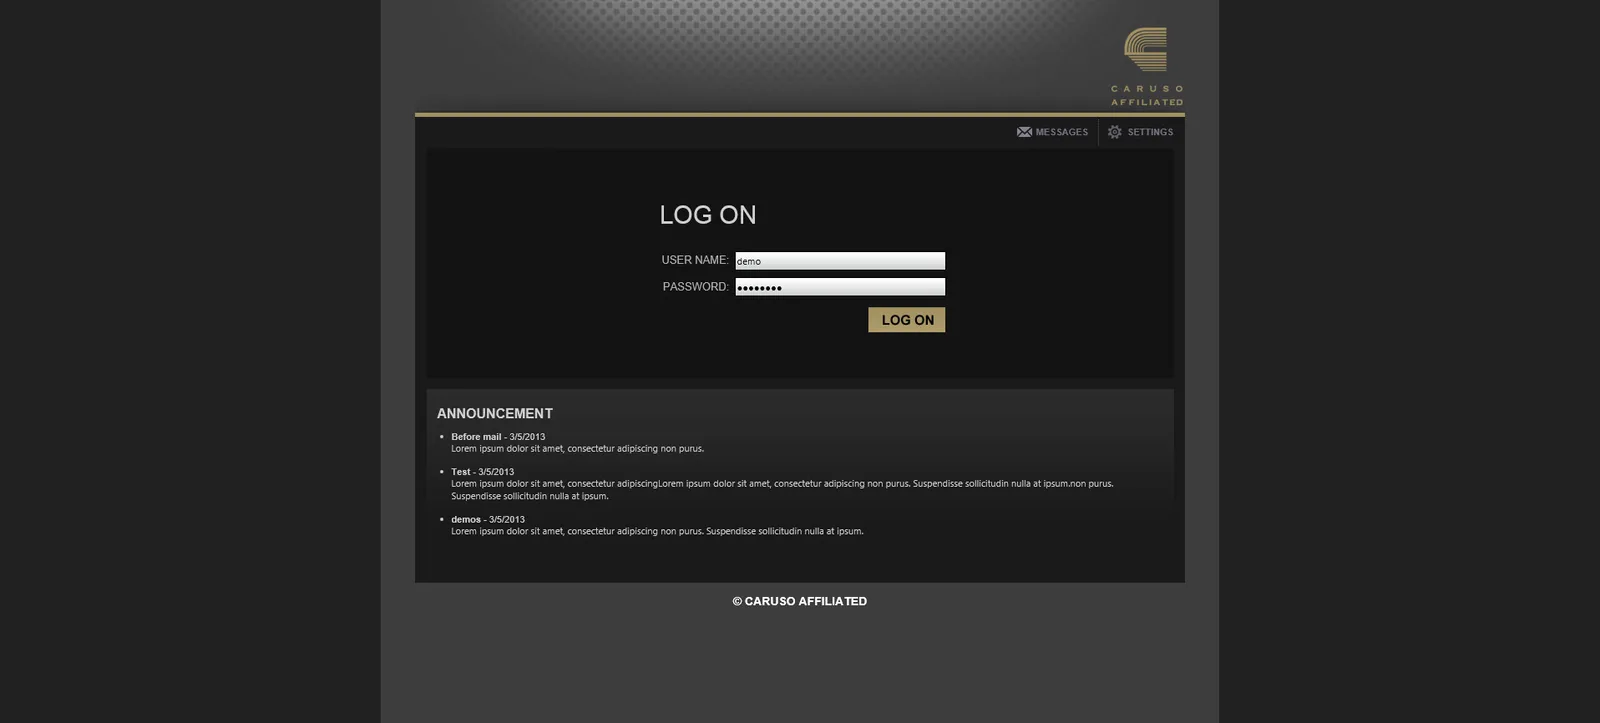
Task: Focus the Password input field
Action: click(840, 287)
